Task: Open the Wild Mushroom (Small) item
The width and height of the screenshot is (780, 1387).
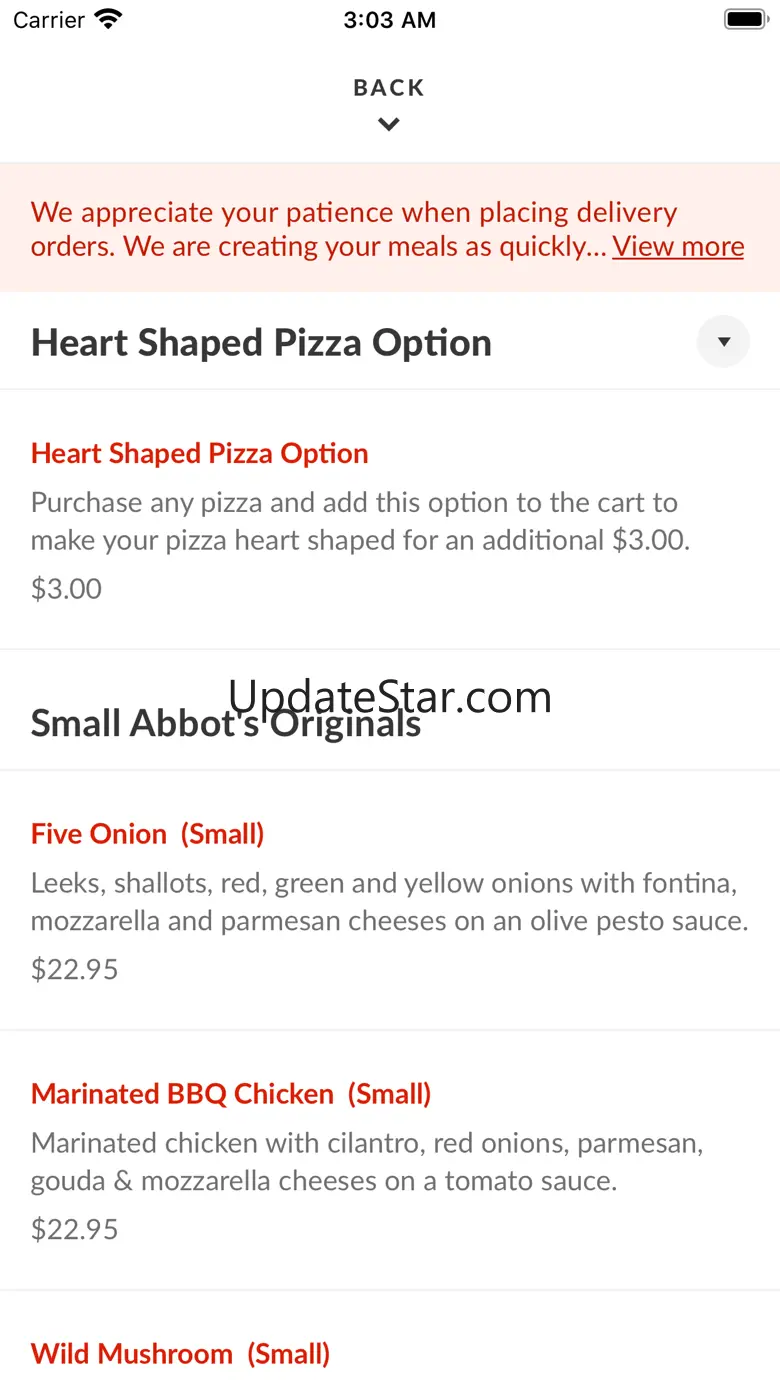Action: click(181, 1354)
